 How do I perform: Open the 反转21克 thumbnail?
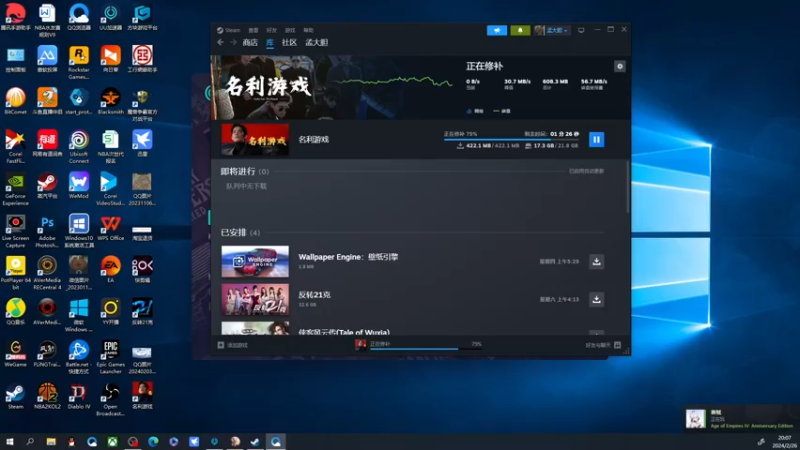pos(255,299)
